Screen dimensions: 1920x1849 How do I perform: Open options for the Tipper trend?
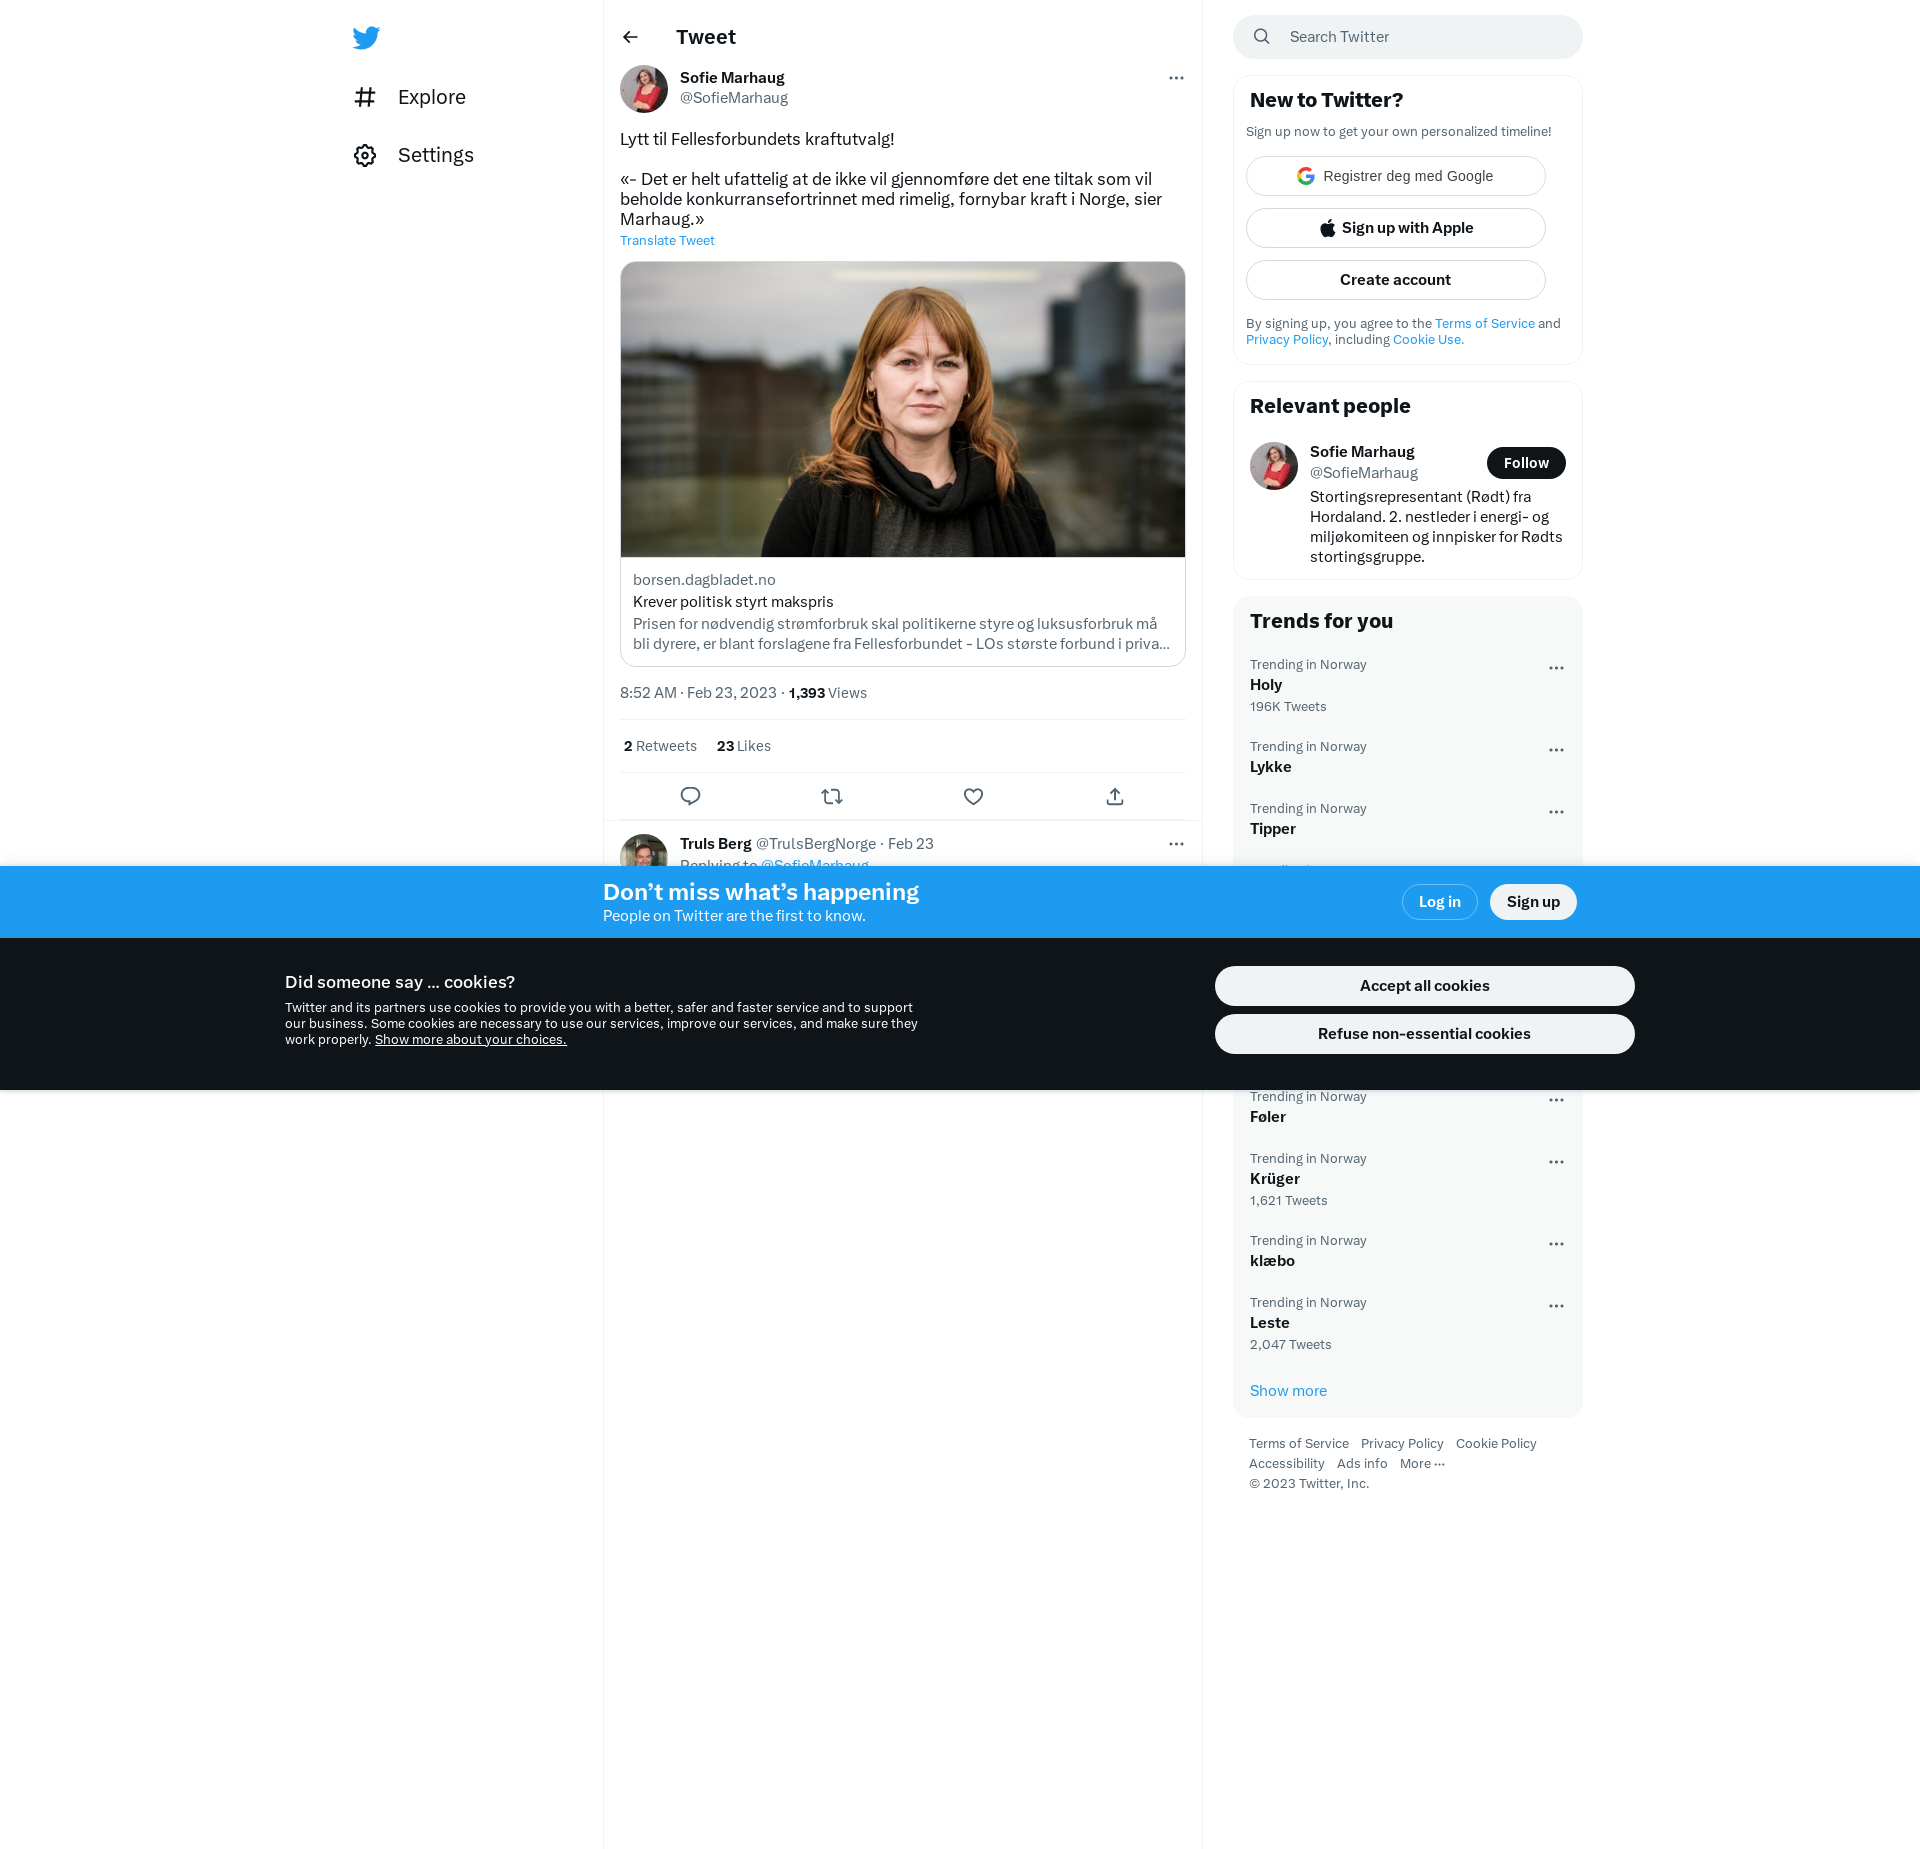(1556, 812)
